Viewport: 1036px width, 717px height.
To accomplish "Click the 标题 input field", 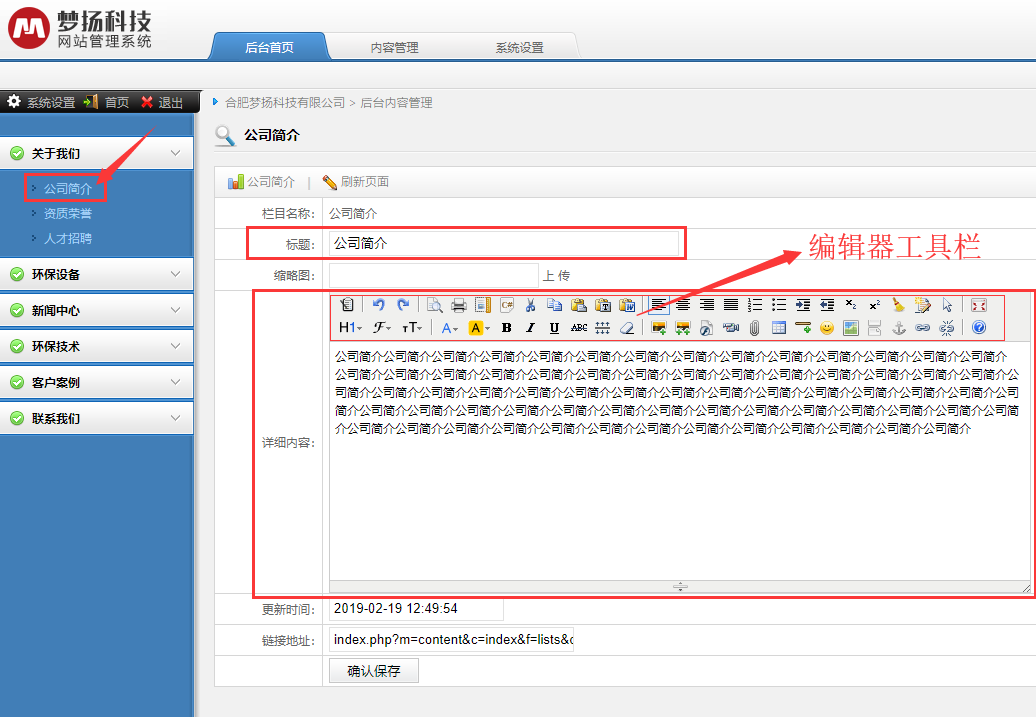I will (x=504, y=243).
